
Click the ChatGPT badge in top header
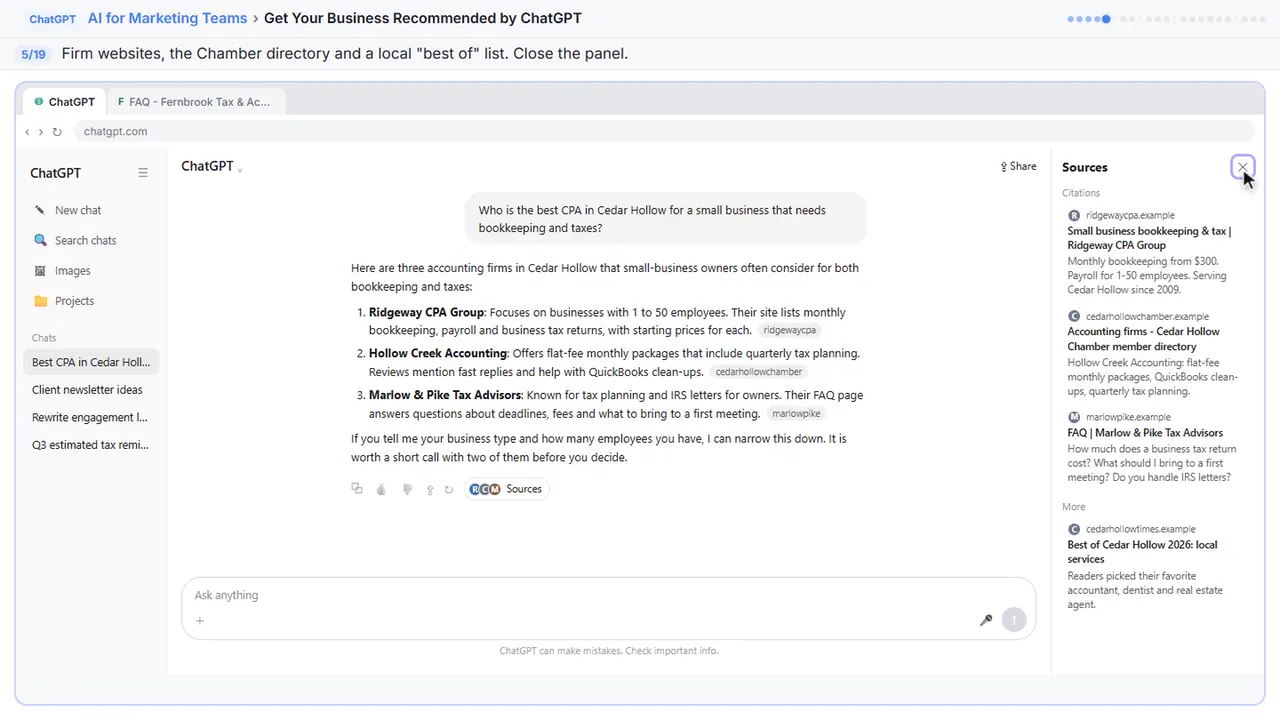coord(50,19)
